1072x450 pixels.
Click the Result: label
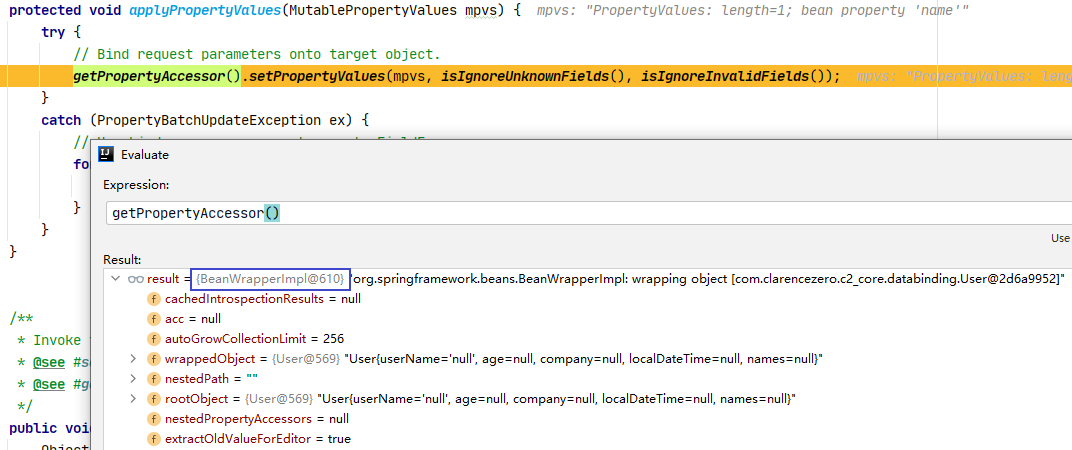coord(122,260)
